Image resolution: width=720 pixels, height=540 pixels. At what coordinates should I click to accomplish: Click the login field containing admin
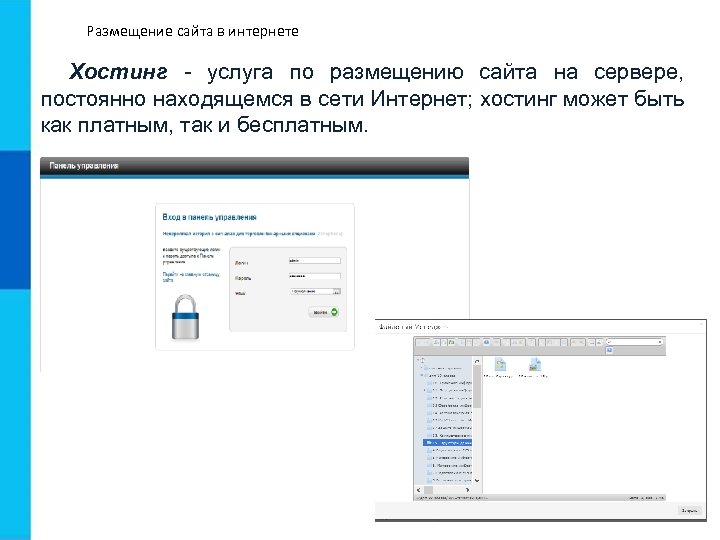tap(315, 261)
